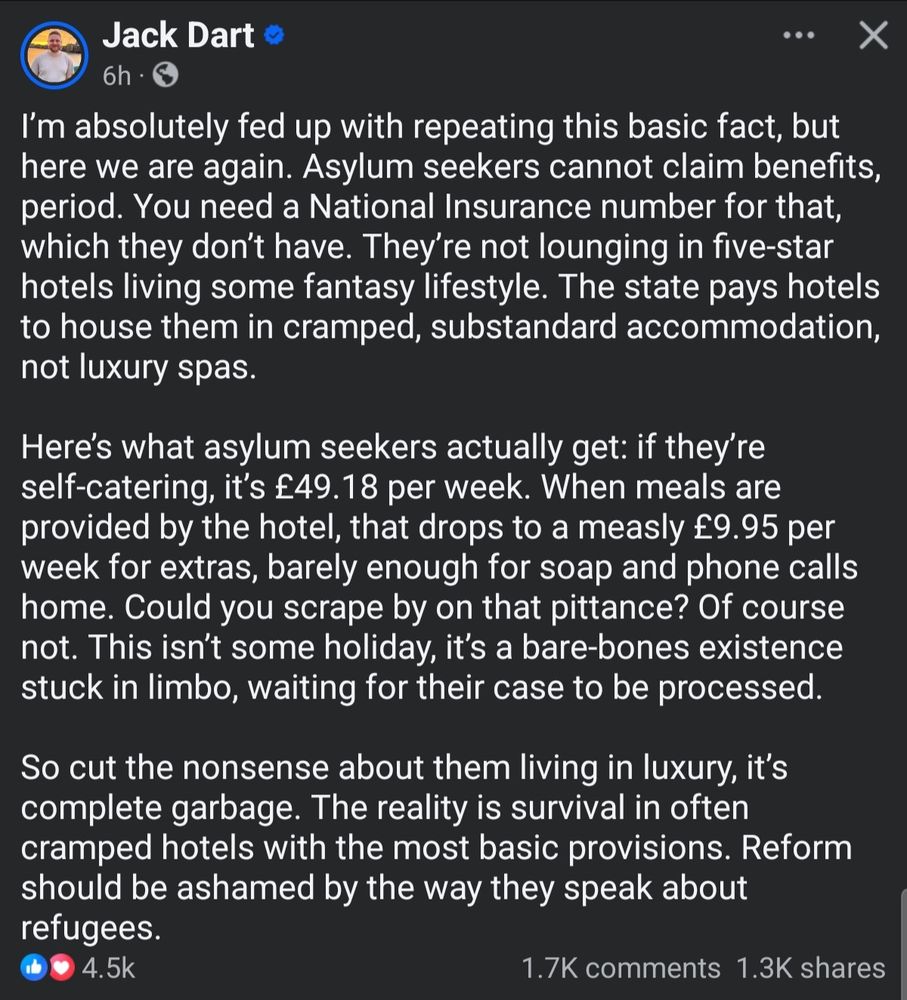This screenshot has width=907, height=1000.
Task: View the 1.3K shares
Action: [811, 967]
